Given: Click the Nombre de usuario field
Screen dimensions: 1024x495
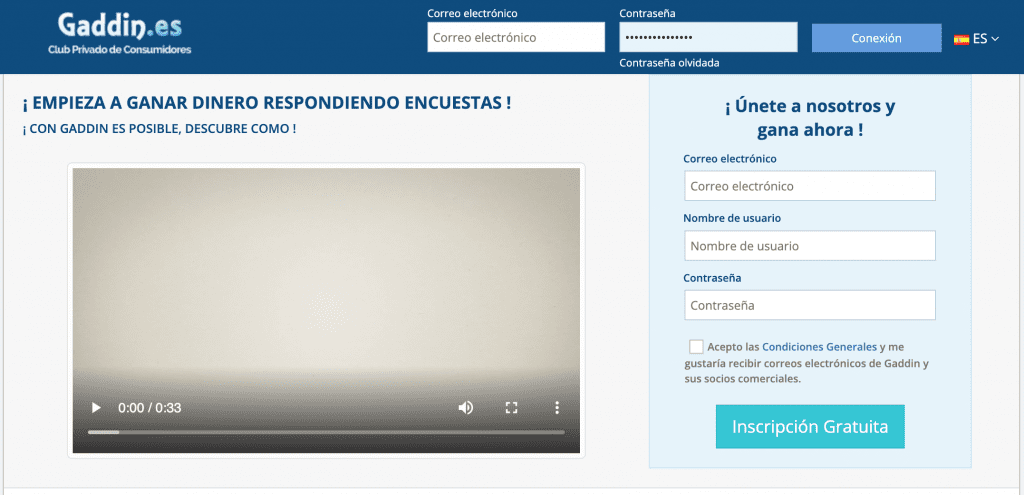Looking at the screenshot, I should click(810, 246).
